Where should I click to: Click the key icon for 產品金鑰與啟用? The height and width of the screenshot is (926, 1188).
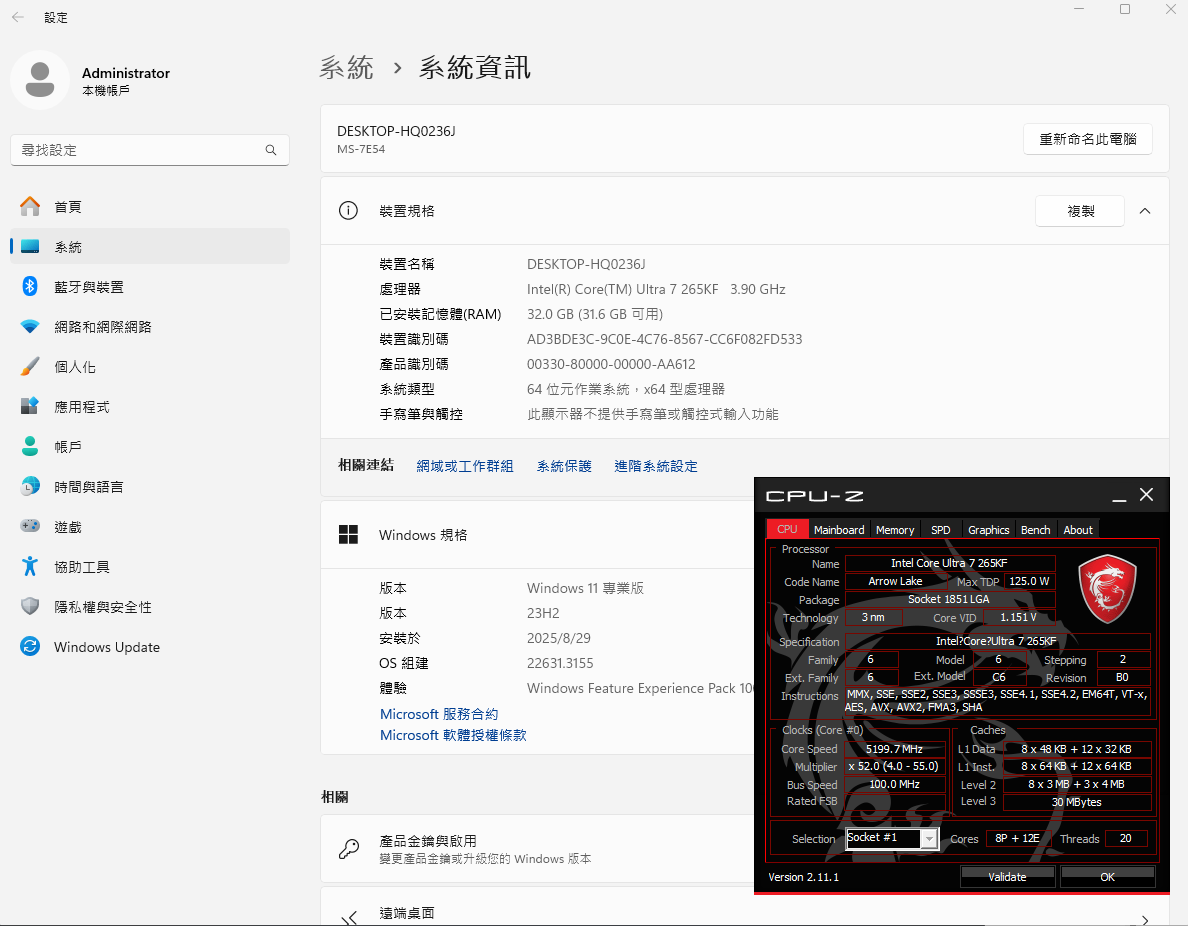point(349,849)
